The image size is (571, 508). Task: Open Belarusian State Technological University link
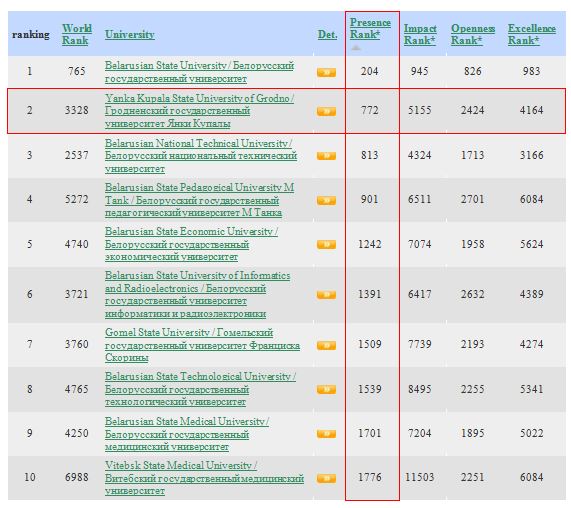tap(200, 389)
